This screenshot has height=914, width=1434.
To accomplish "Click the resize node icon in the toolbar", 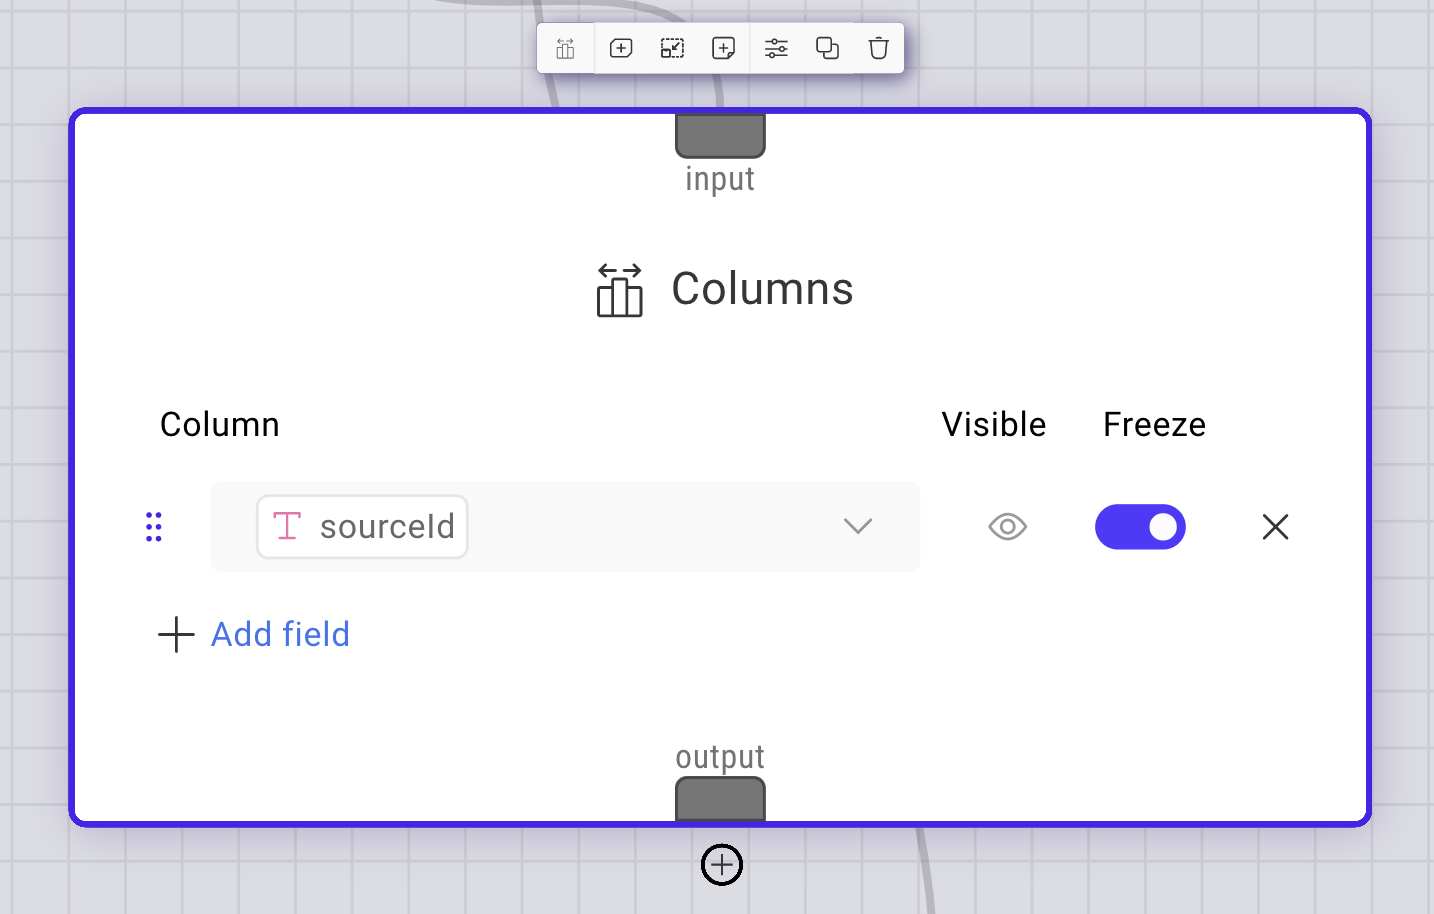I will 672,48.
